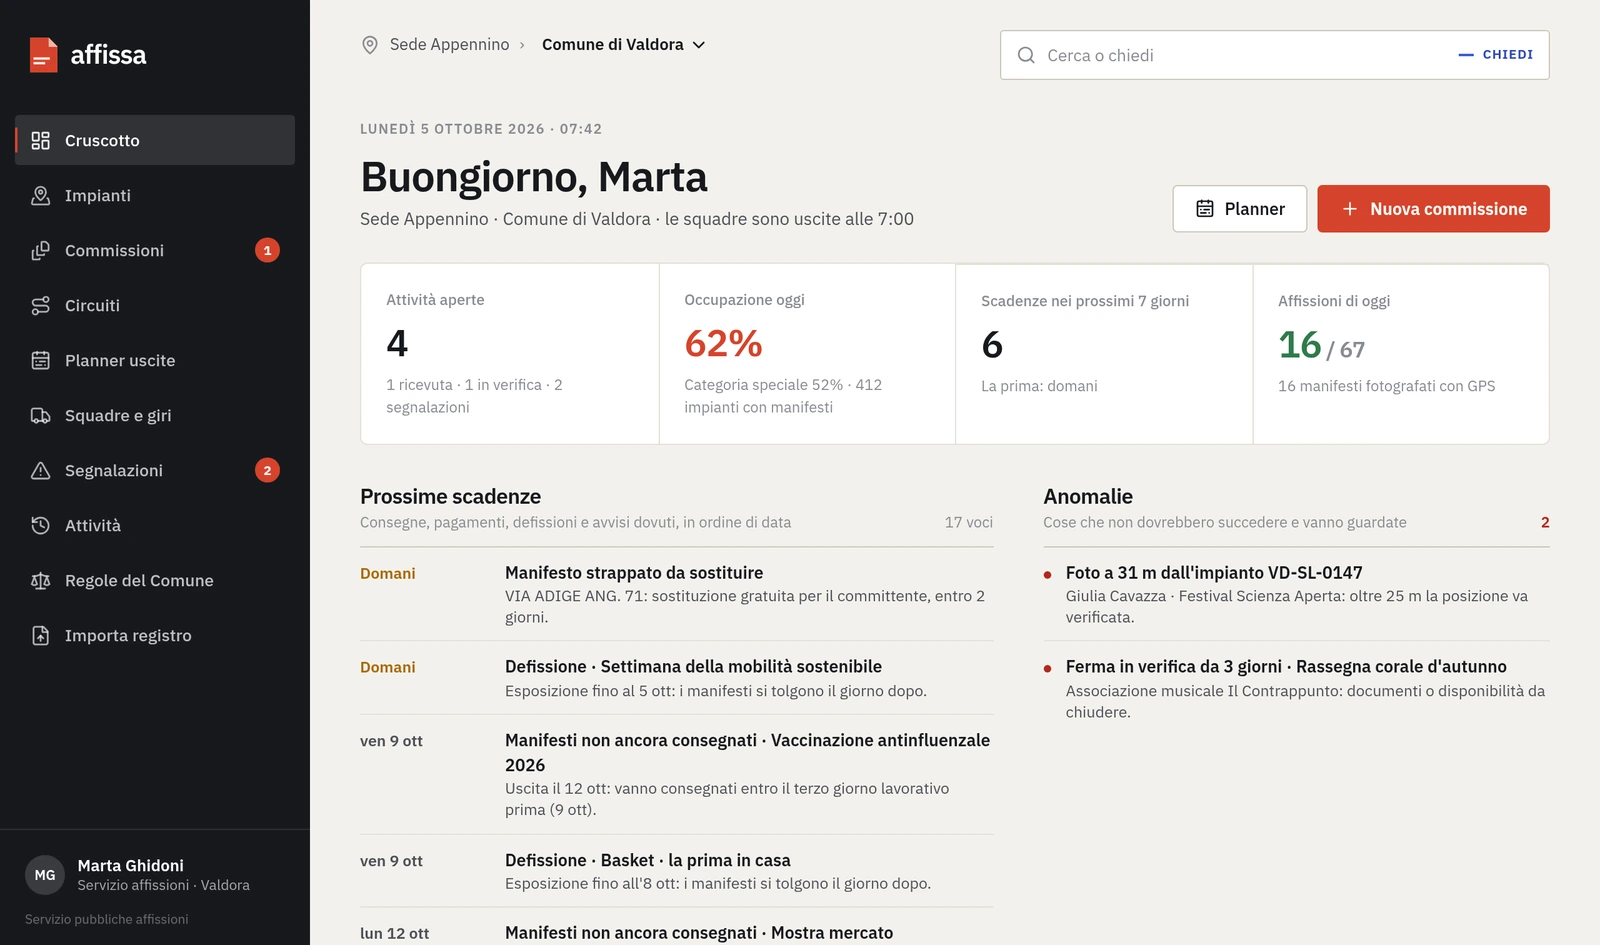Open Squadre e giri truck icon
This screenshot has width=1600, height=945.
pos(40,415)
